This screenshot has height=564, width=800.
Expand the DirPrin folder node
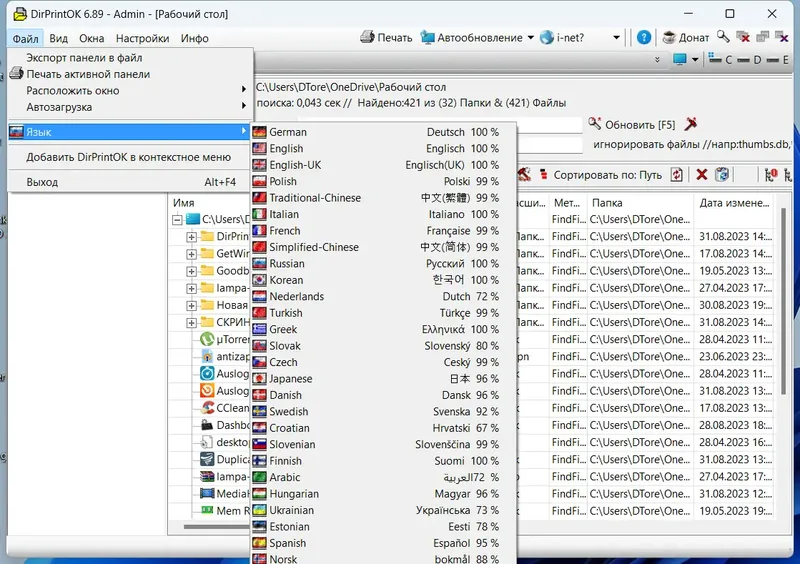[191, 237]
